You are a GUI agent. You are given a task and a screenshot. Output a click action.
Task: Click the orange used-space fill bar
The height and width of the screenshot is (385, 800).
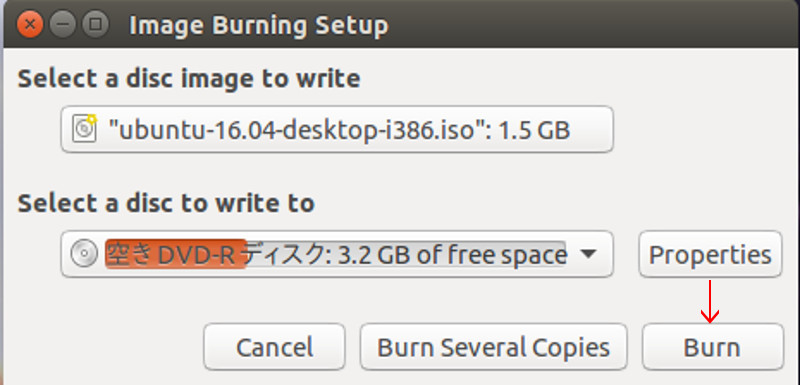[176, 253]
